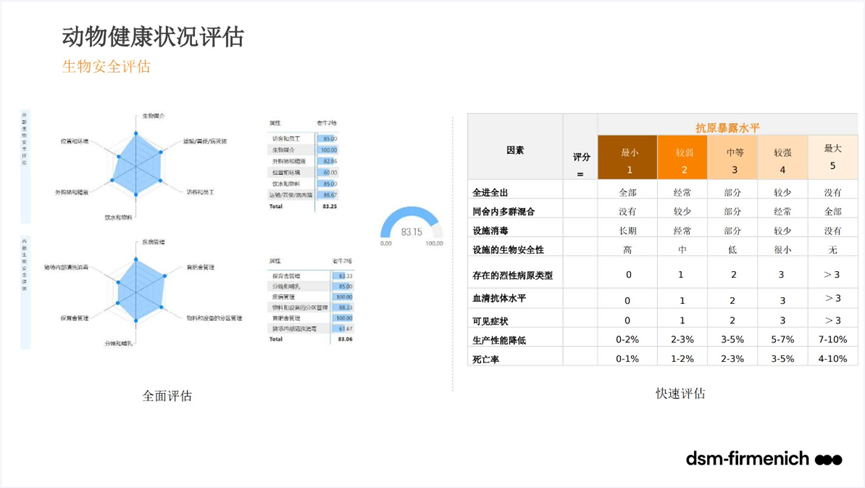Select the 生产性能降低 row label
Screen dimensions: 865x488
click(x=499, y=340)
